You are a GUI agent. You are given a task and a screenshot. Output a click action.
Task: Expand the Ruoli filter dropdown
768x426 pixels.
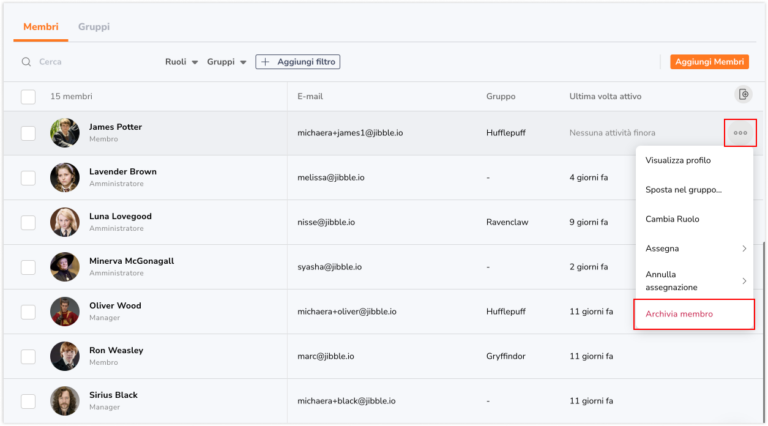pos(181,62)
